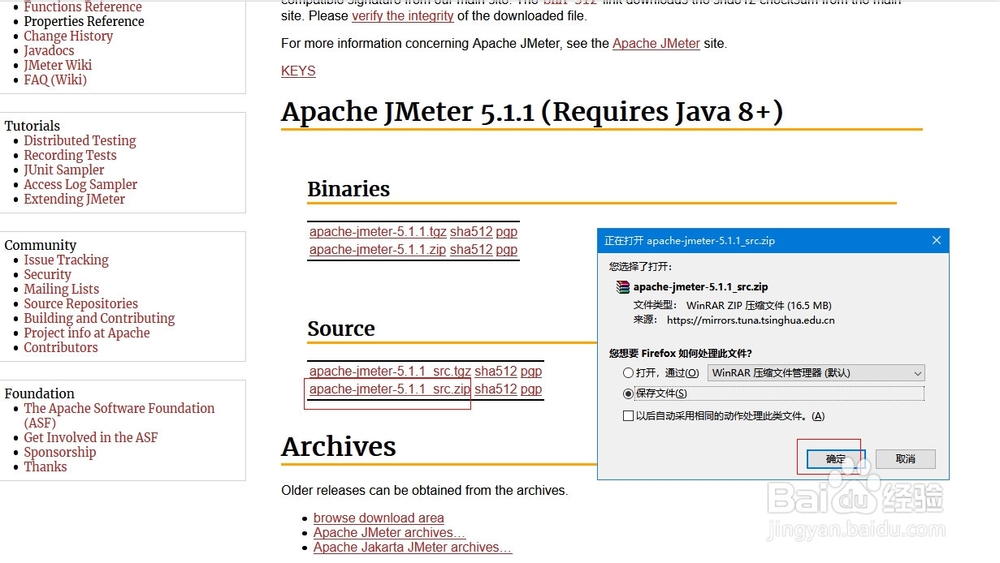Open Source Repositories link
The width and height of the screenshot is (1000, 563).
pyautogui.click(x=81, y=303)
